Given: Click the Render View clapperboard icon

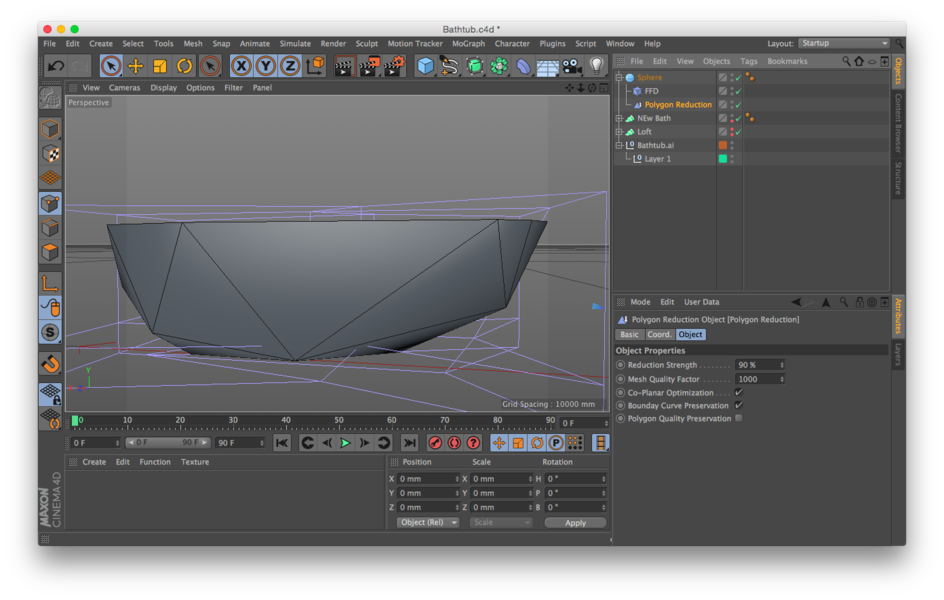Looking at the screenshot, I should coord(344,66).
